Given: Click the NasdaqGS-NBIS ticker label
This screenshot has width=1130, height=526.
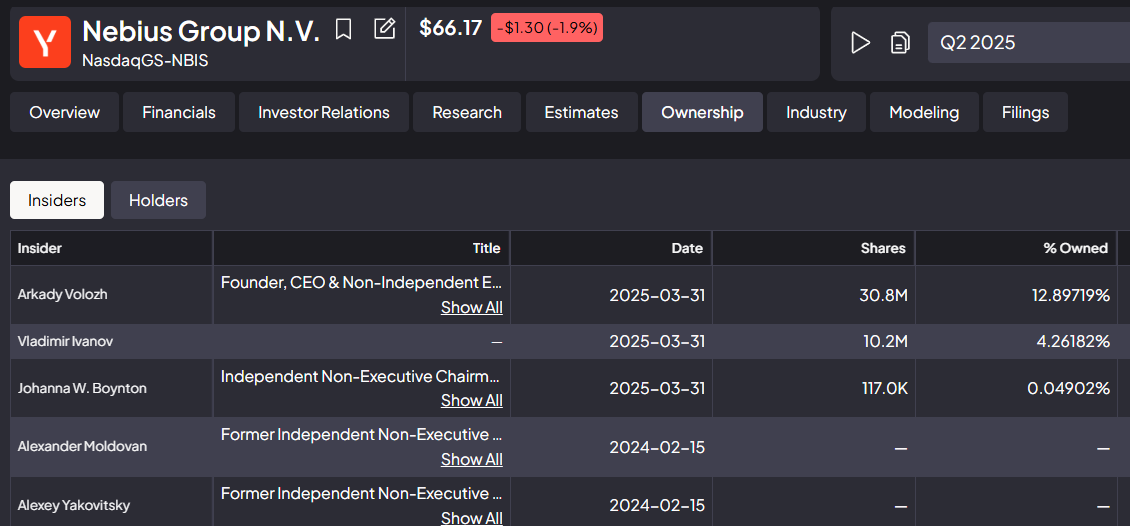Looking at the screenshot, I should (146, 61).
